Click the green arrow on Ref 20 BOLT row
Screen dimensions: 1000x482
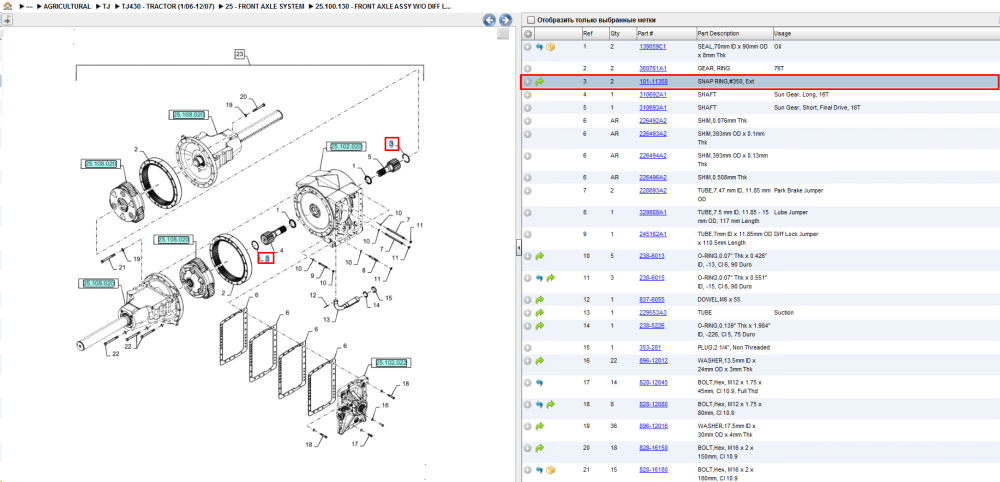(540, 448)
